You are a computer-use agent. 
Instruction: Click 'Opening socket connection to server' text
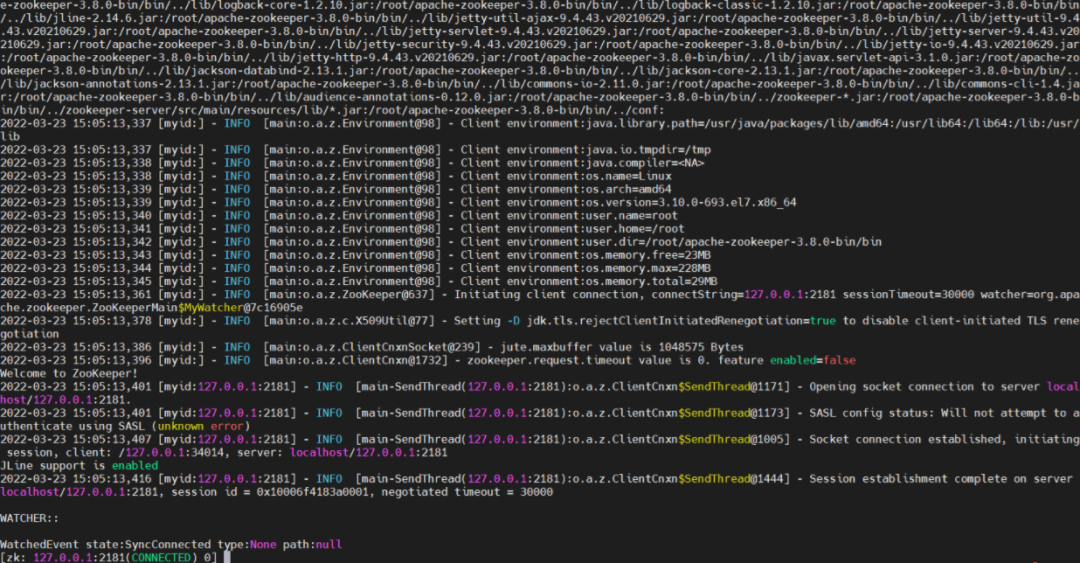coord(925,387)
